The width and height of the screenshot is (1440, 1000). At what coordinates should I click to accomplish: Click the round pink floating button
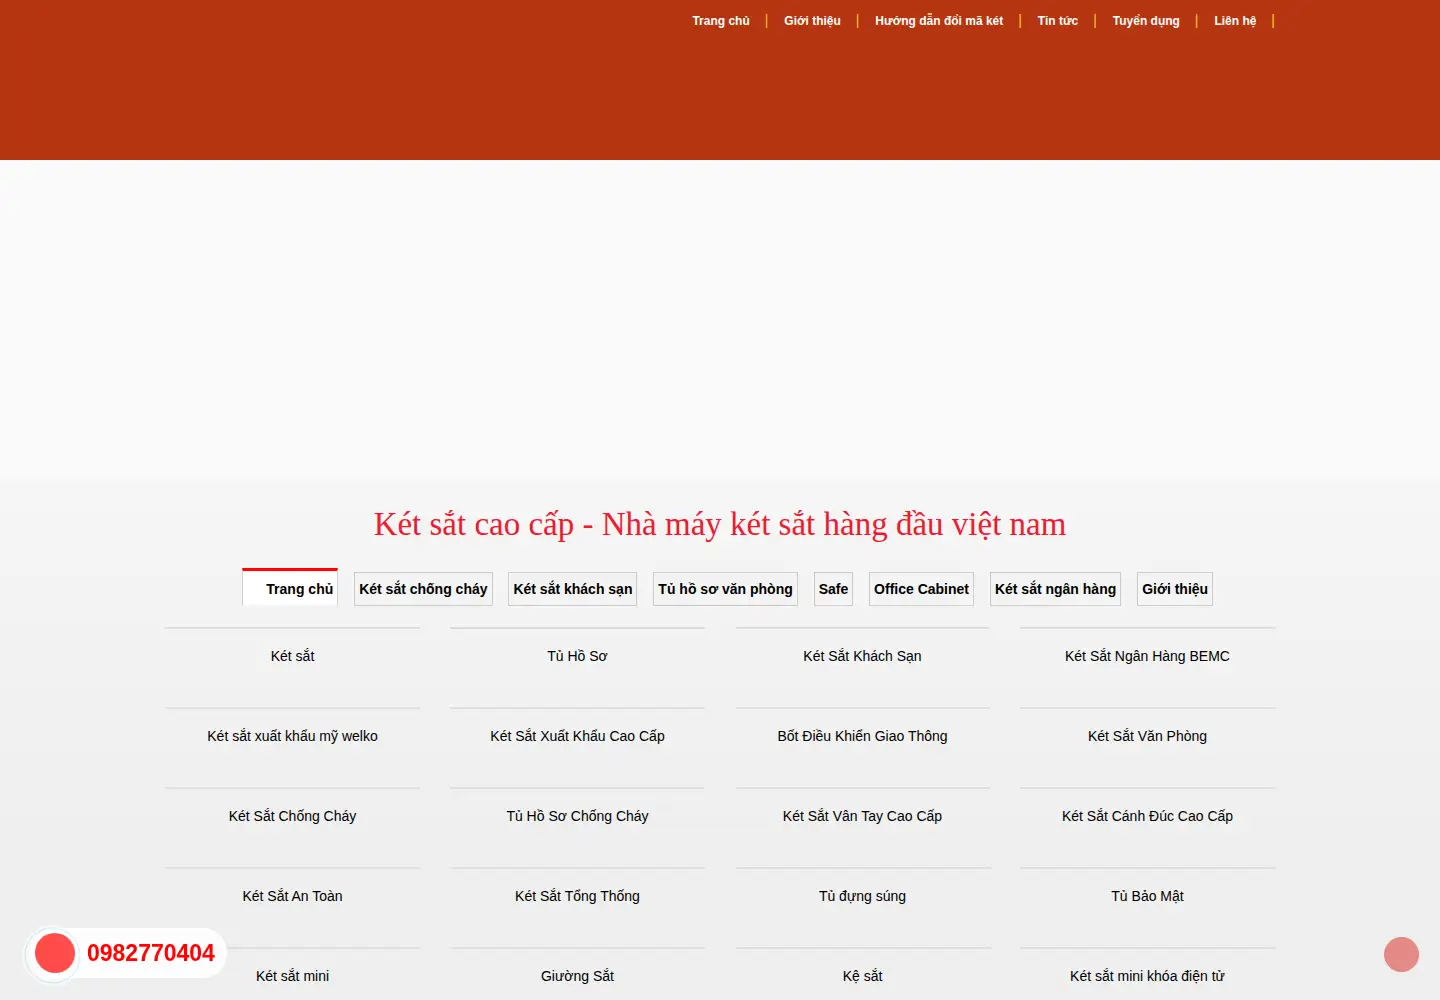pos(1401,954)
